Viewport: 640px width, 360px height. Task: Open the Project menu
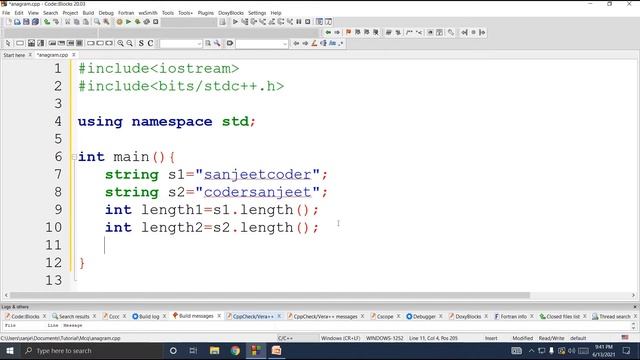pyautogui.click(x=70, y=13)
